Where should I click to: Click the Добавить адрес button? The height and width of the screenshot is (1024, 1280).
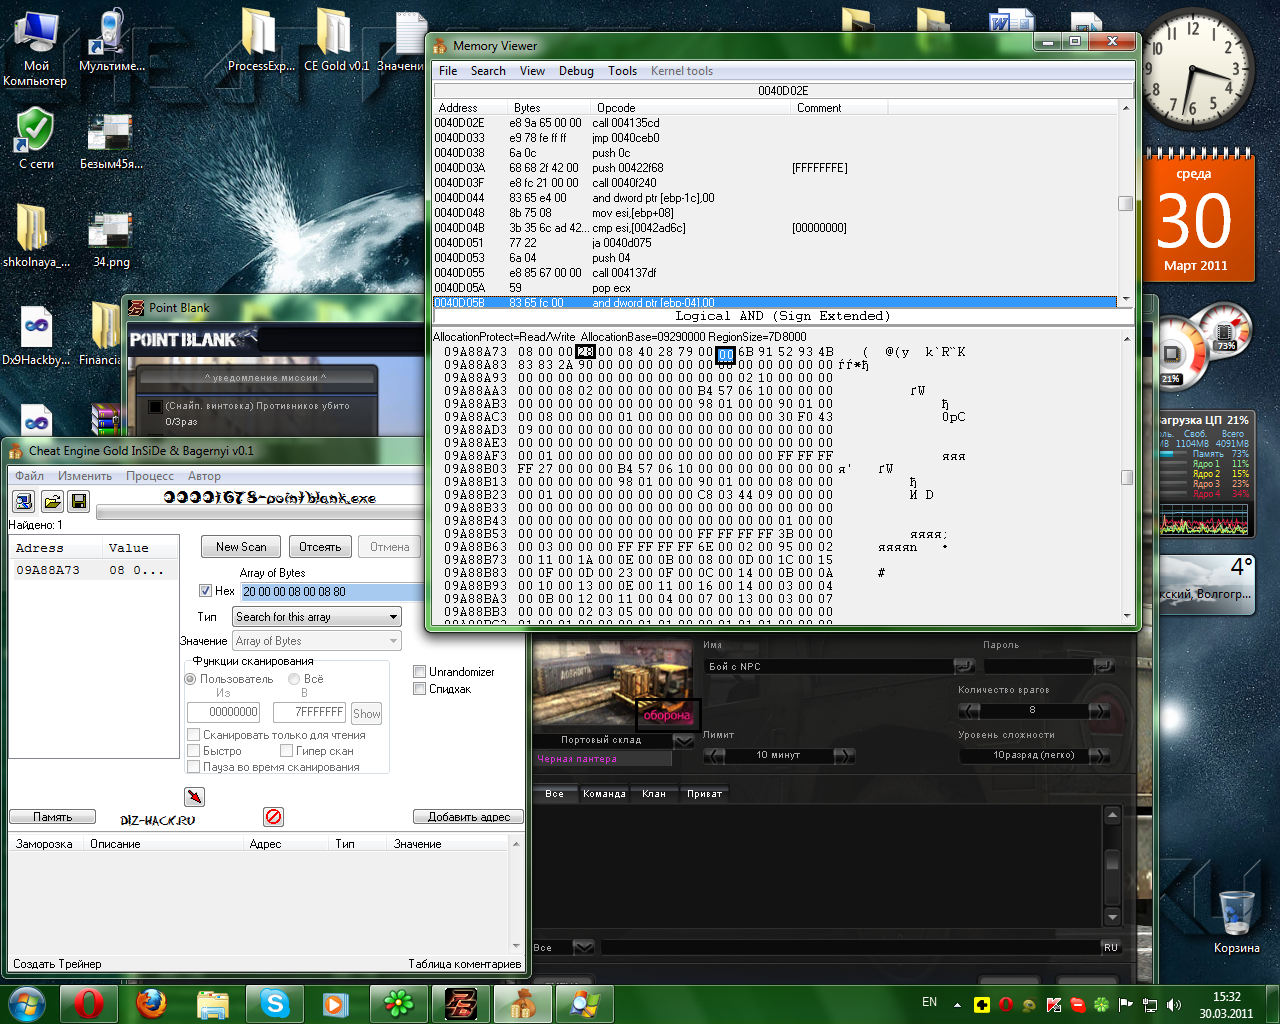pos(468,817)
